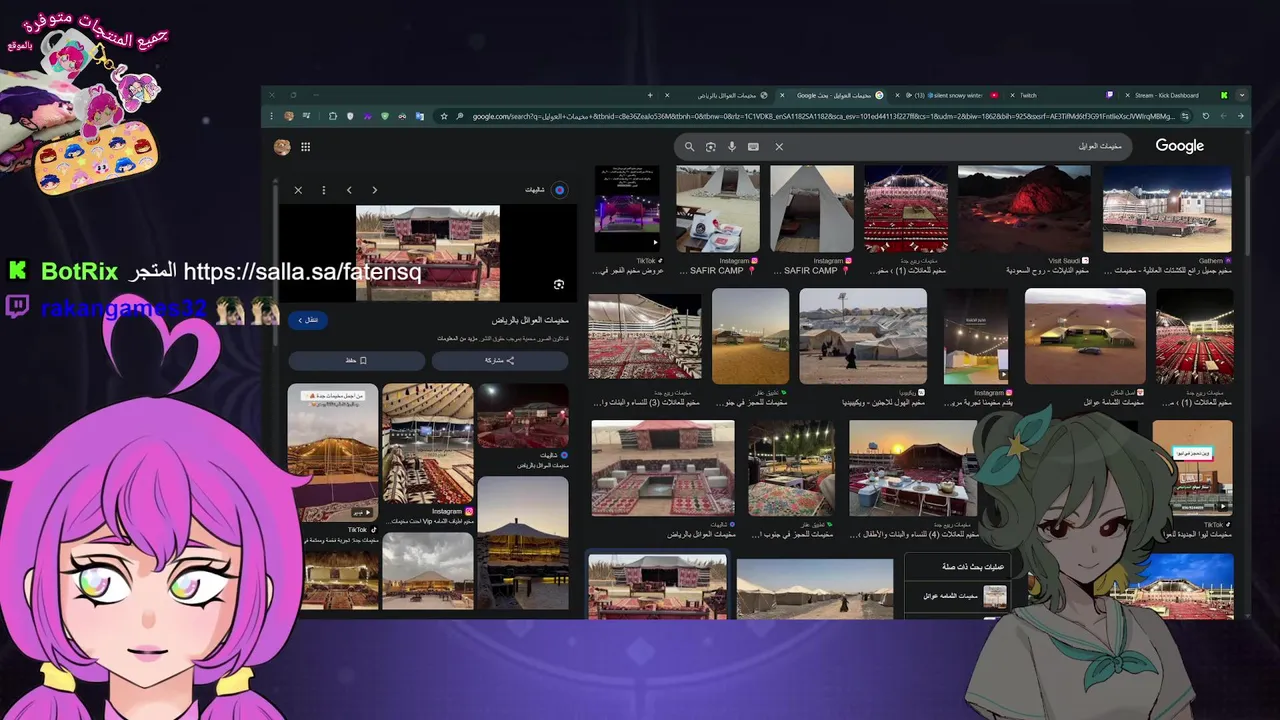Close the Google search results tab
This screenshot has height=720, width=1280.
tap(782, 95)
